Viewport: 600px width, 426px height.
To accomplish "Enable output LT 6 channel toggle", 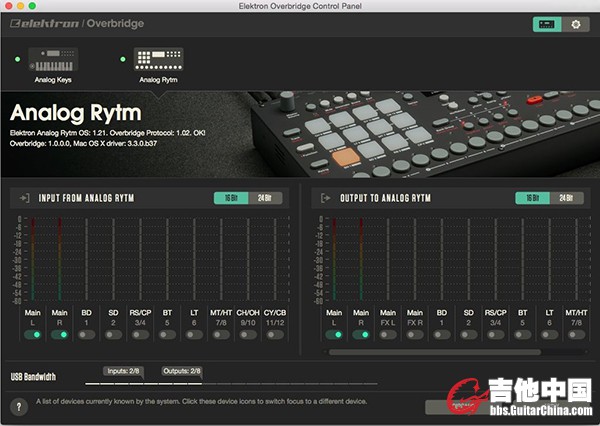I will (x=549, y=335).
